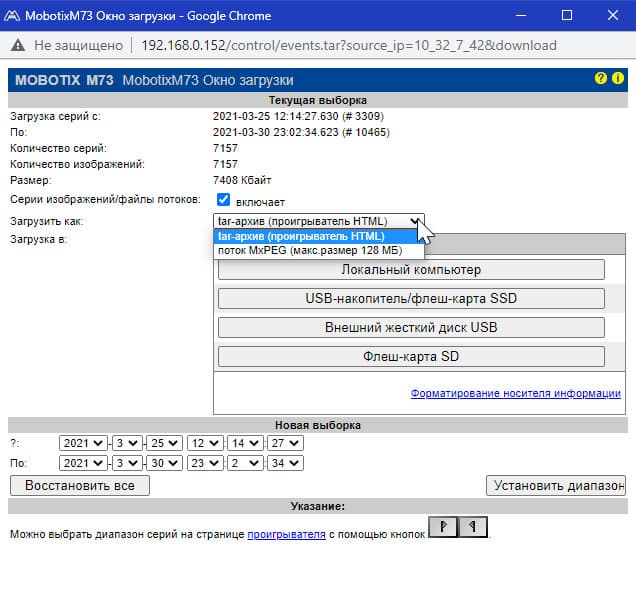Open the start hour 12 dropdown

205,443
